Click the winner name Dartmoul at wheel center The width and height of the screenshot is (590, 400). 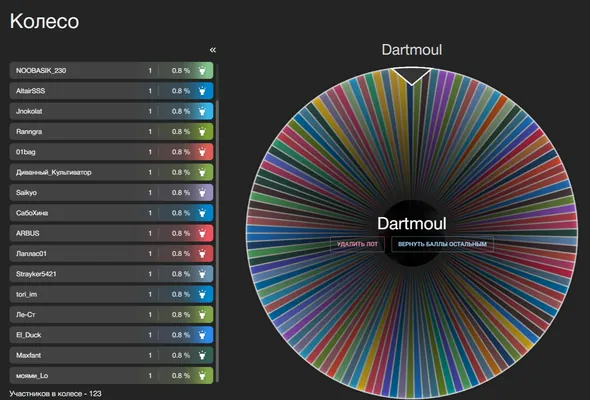412,224
